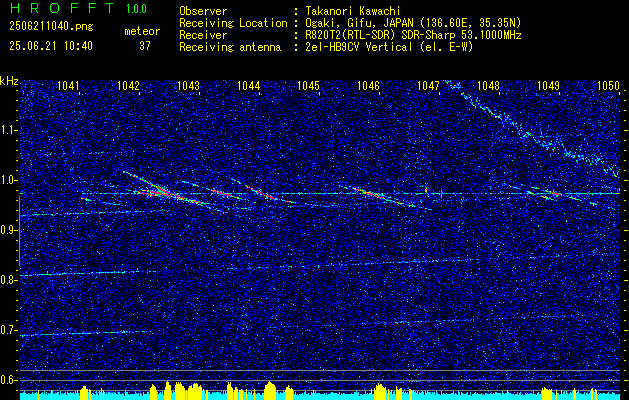Click the 0.8 frequency axis label
The image size is (629, 400).
coord(9,280)
